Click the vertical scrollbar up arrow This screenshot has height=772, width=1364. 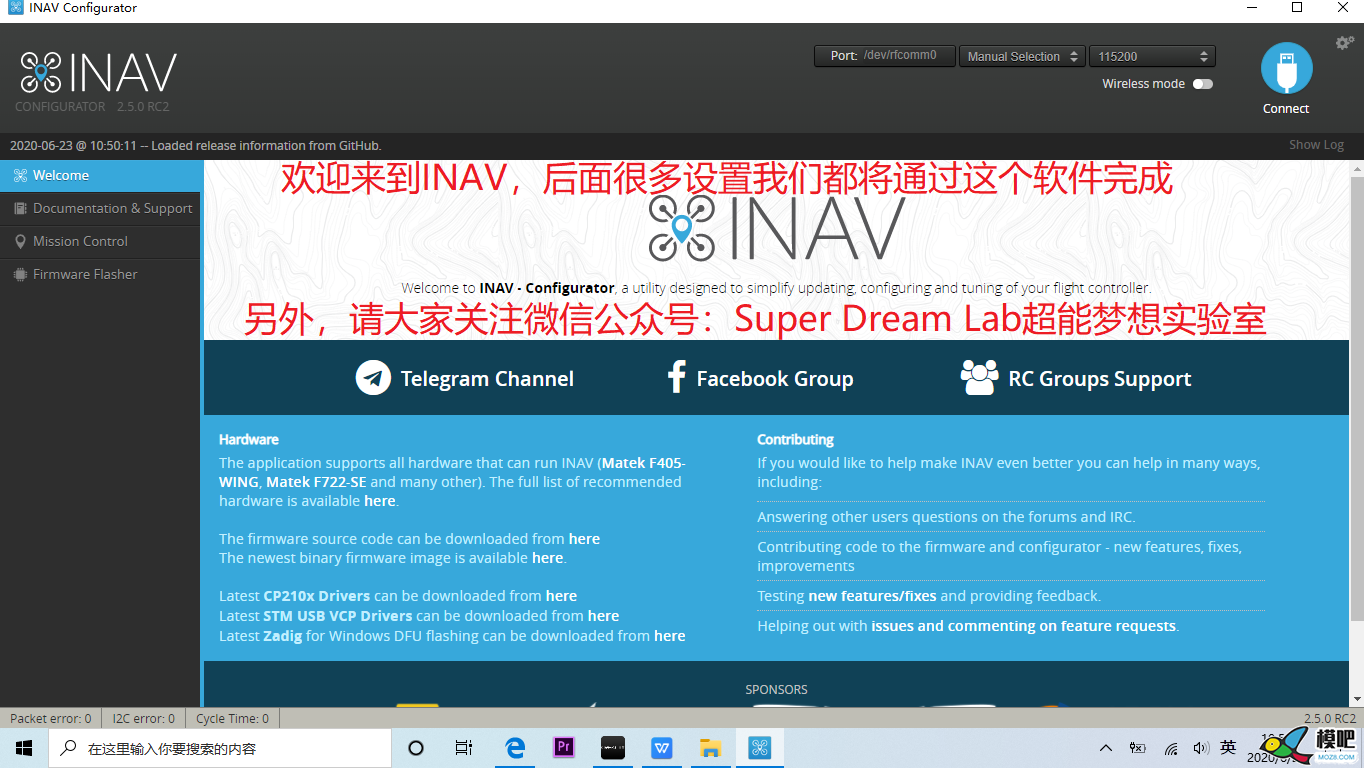[x=1356, y=168]
